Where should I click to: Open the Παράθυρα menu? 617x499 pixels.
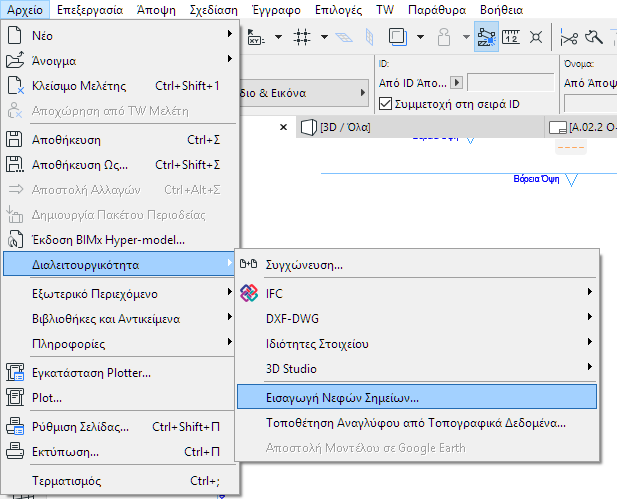point(437,9)
